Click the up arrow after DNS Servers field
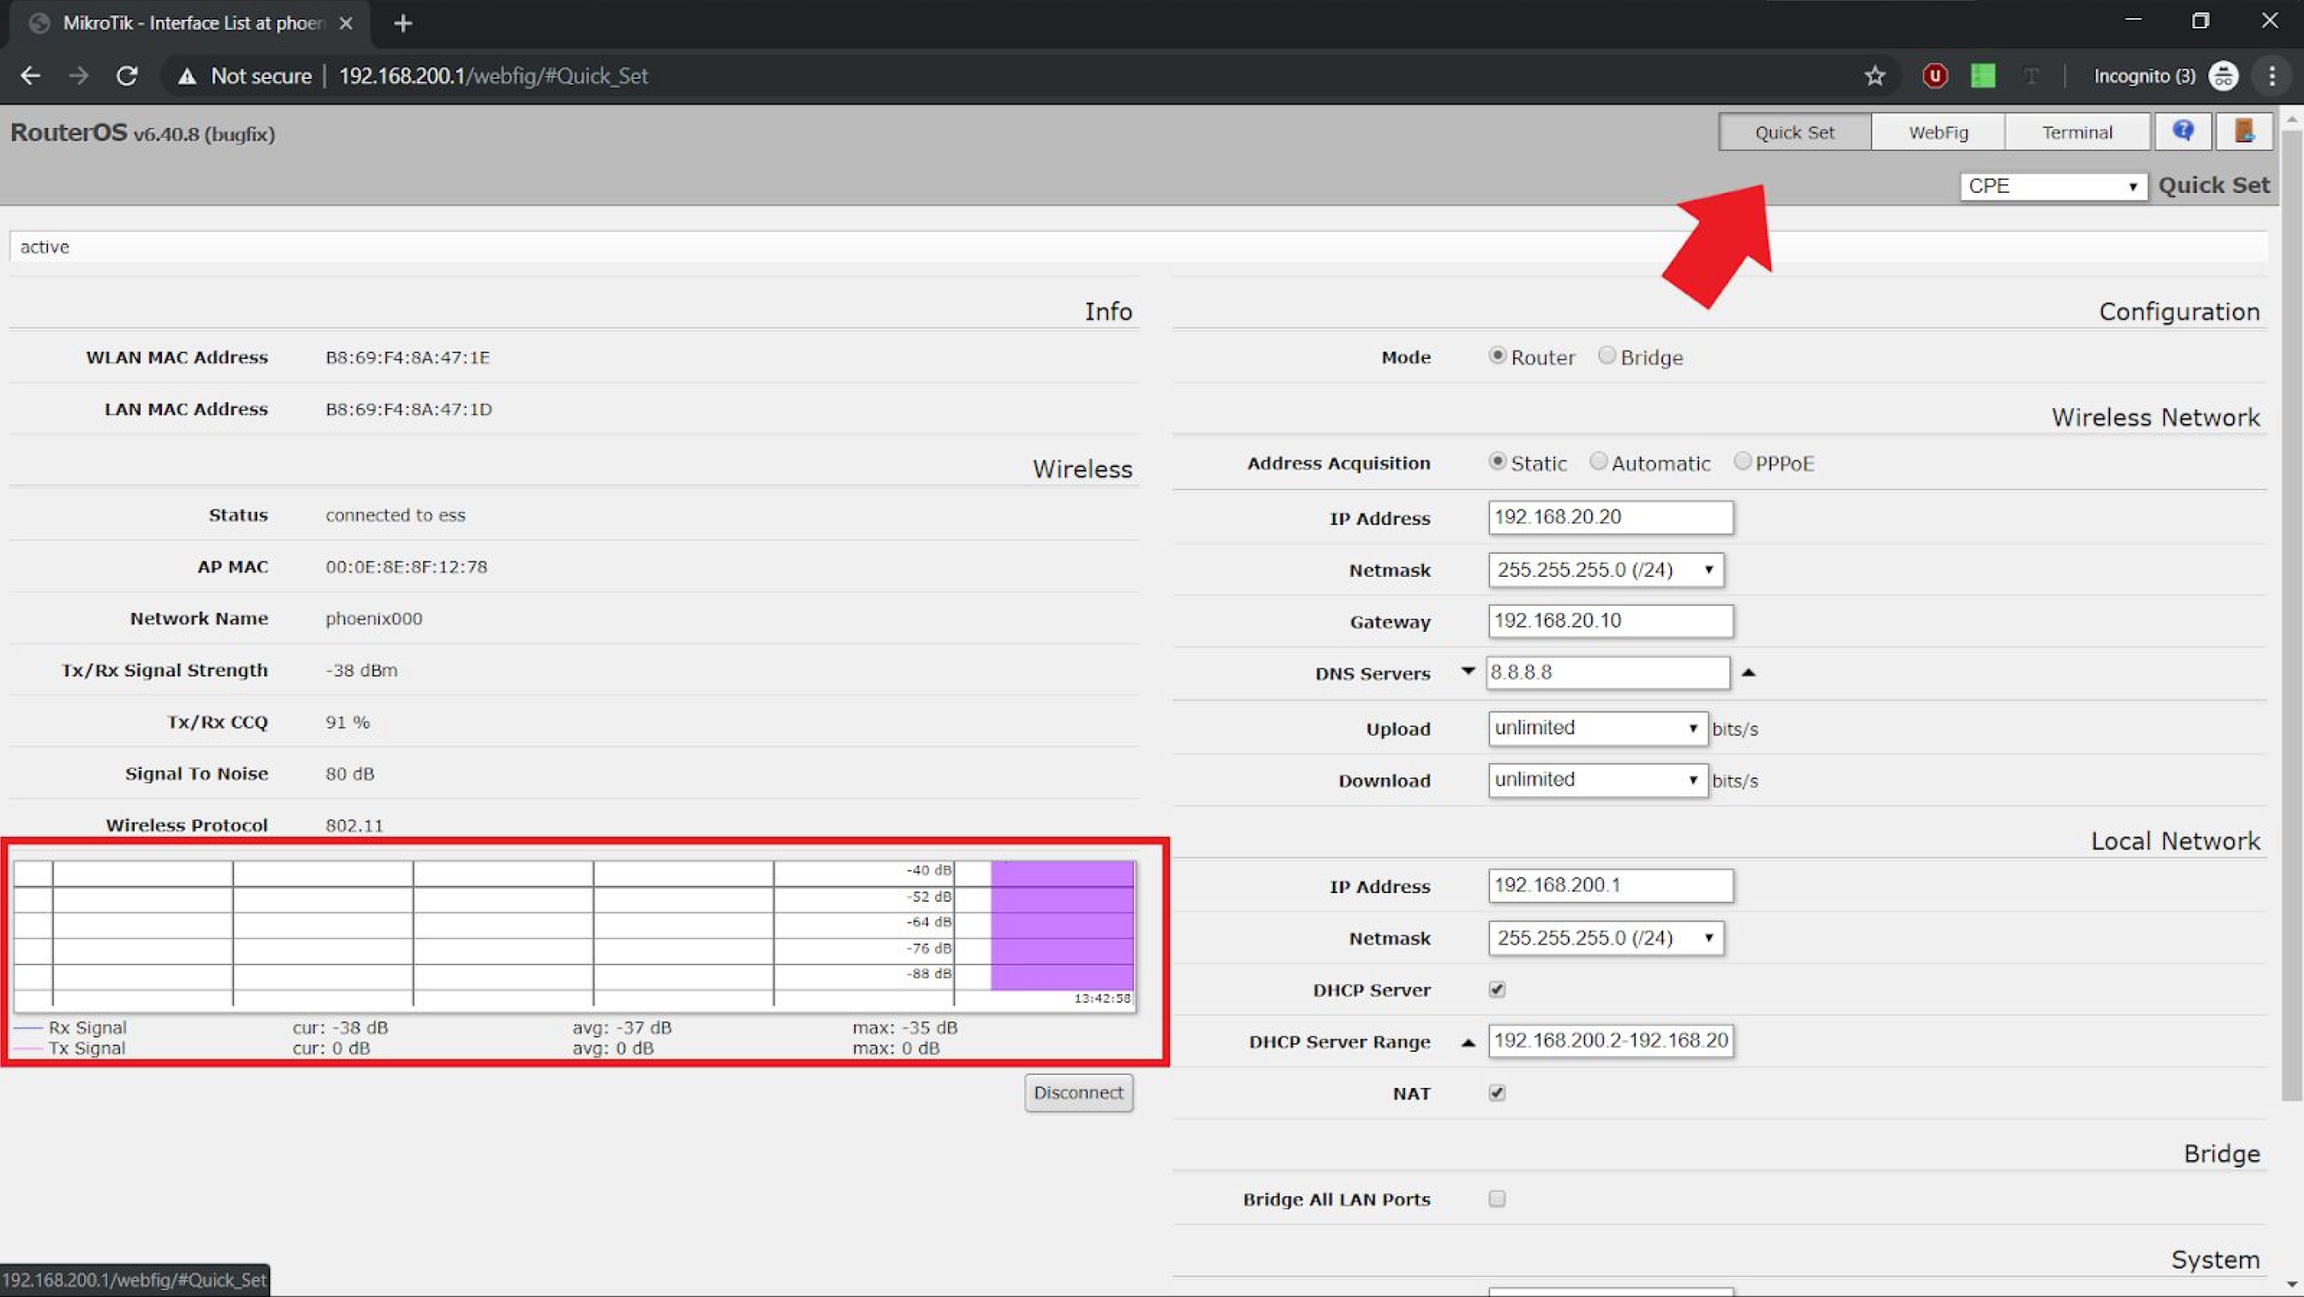This screenshot has width=2304, height=1297. (x=1748, y=672)
